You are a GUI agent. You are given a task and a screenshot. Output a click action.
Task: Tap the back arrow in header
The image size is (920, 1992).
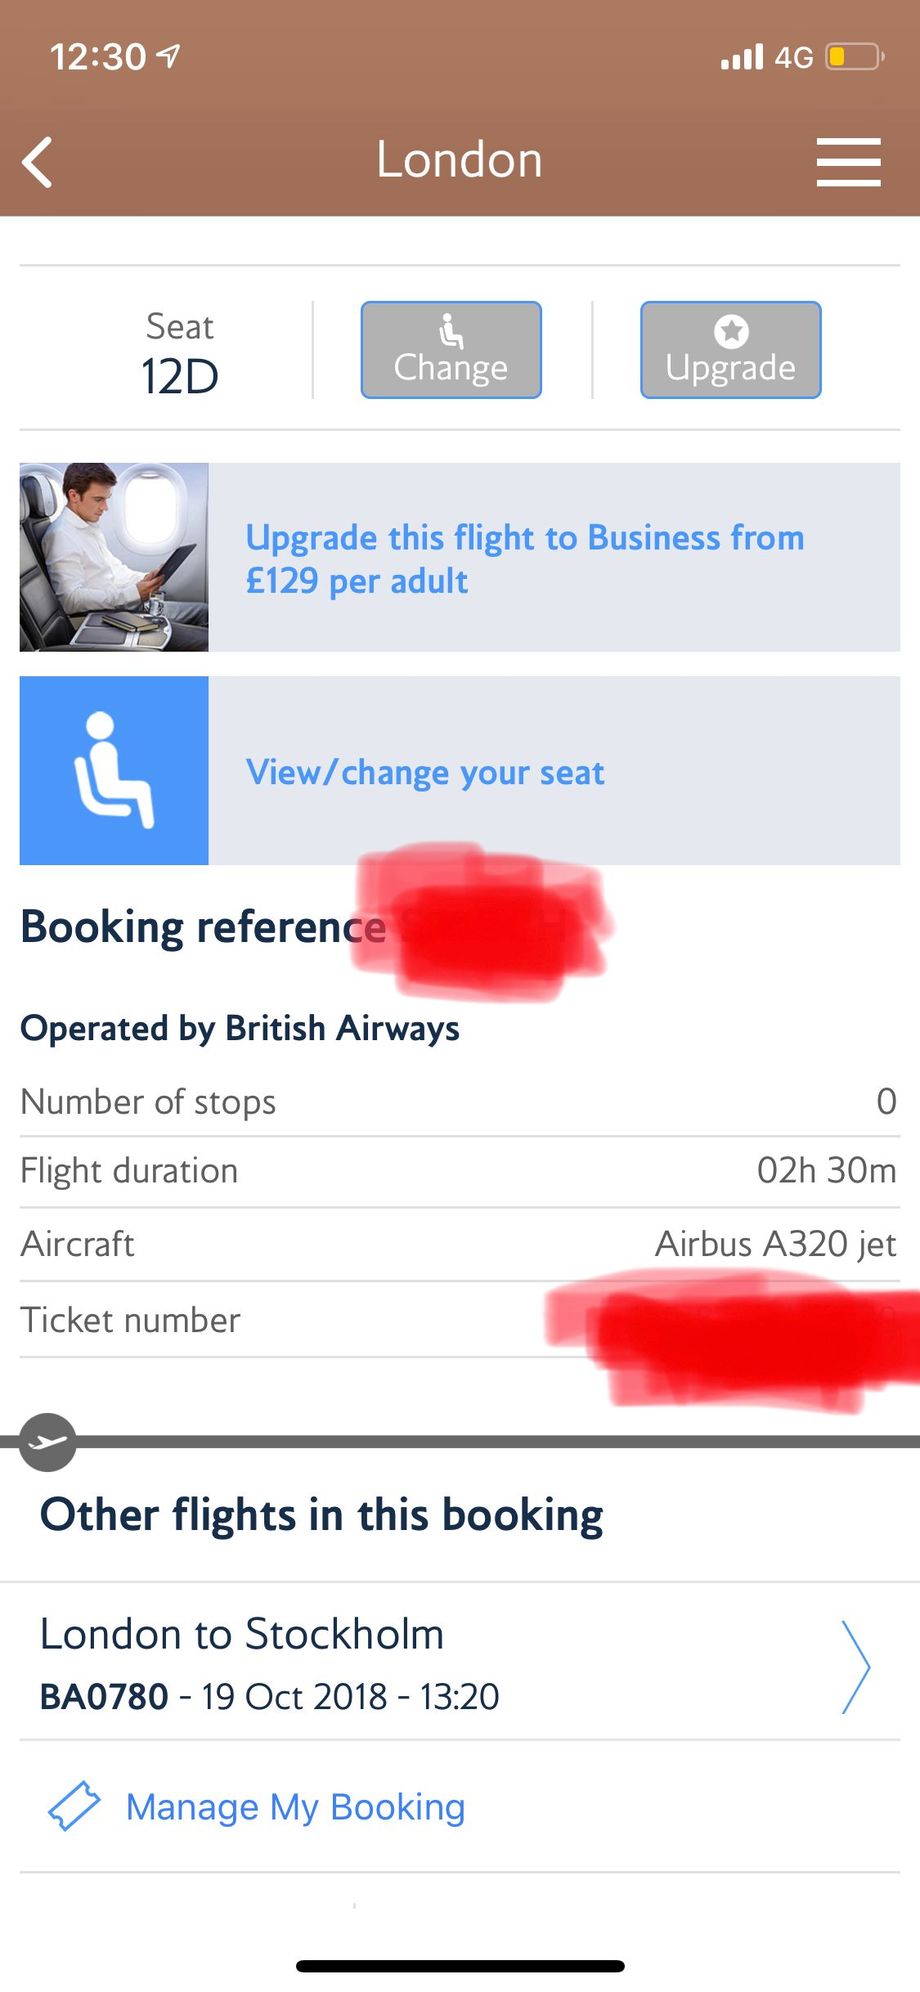pos(38,162)
